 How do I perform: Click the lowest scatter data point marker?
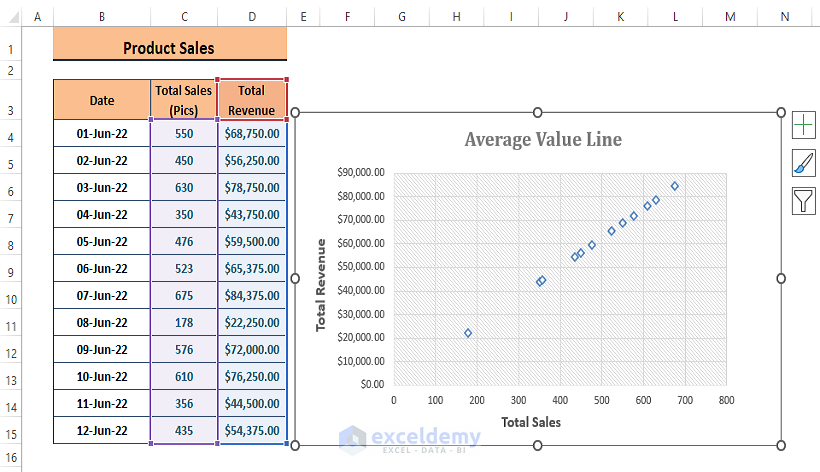468,333
